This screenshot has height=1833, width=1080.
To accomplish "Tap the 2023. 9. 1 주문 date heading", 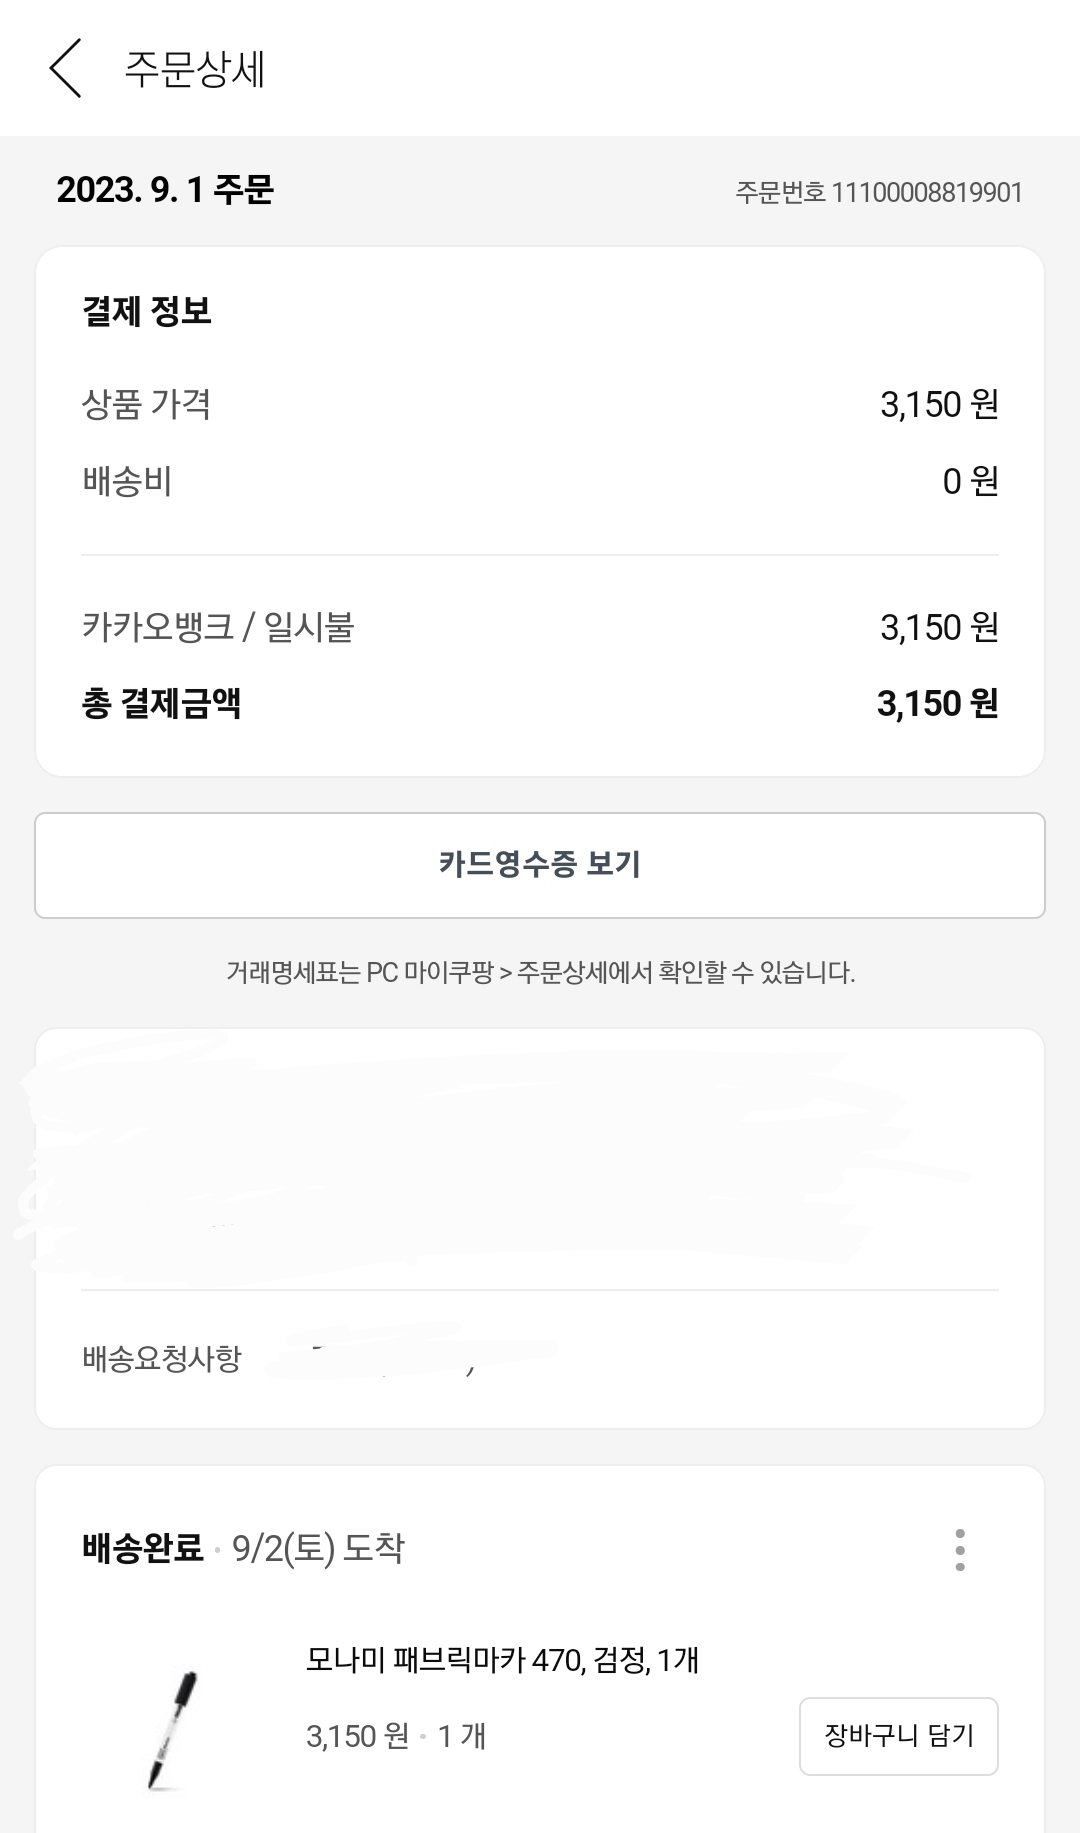I will click(165, 189).
